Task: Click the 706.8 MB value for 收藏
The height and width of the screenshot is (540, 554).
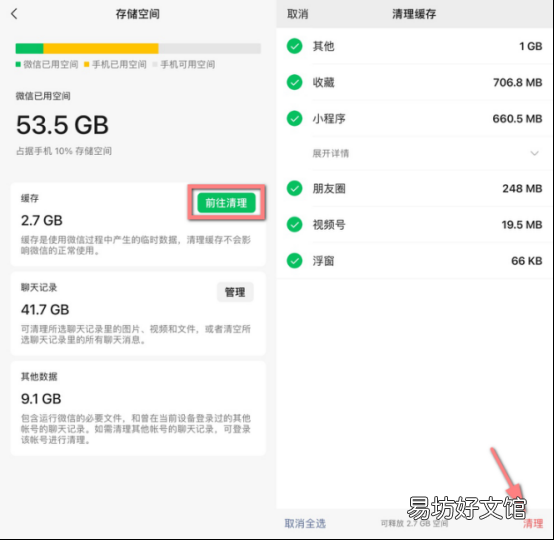Action: coord(518,82)
